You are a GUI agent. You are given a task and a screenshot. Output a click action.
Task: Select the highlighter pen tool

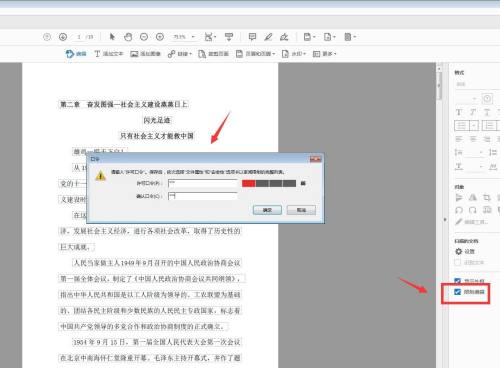coord(268,37)
